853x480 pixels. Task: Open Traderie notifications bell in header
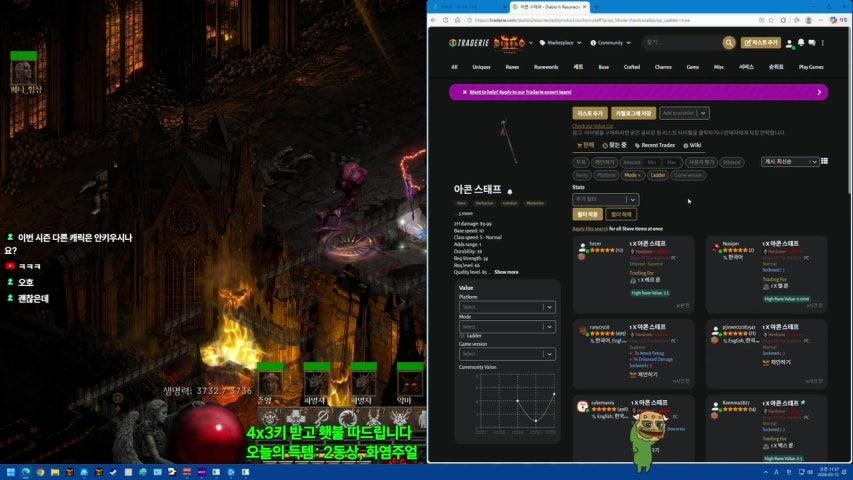pos(801,42)
